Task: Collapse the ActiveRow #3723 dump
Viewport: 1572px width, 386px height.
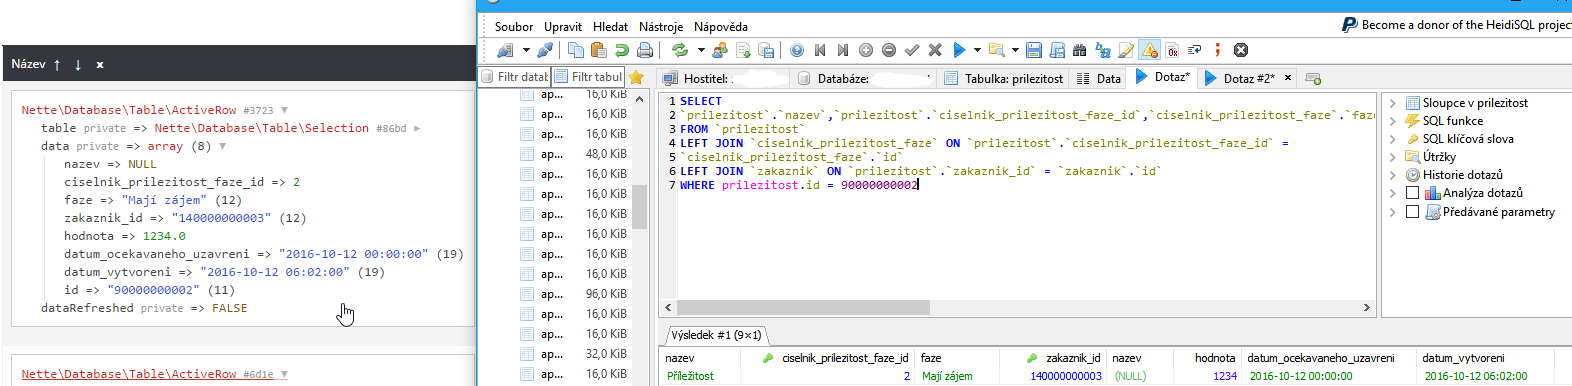Action: coord(284,110)
